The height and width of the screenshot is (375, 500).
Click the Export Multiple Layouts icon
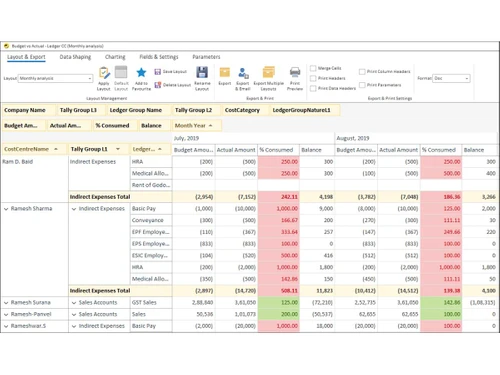point(268,72)
